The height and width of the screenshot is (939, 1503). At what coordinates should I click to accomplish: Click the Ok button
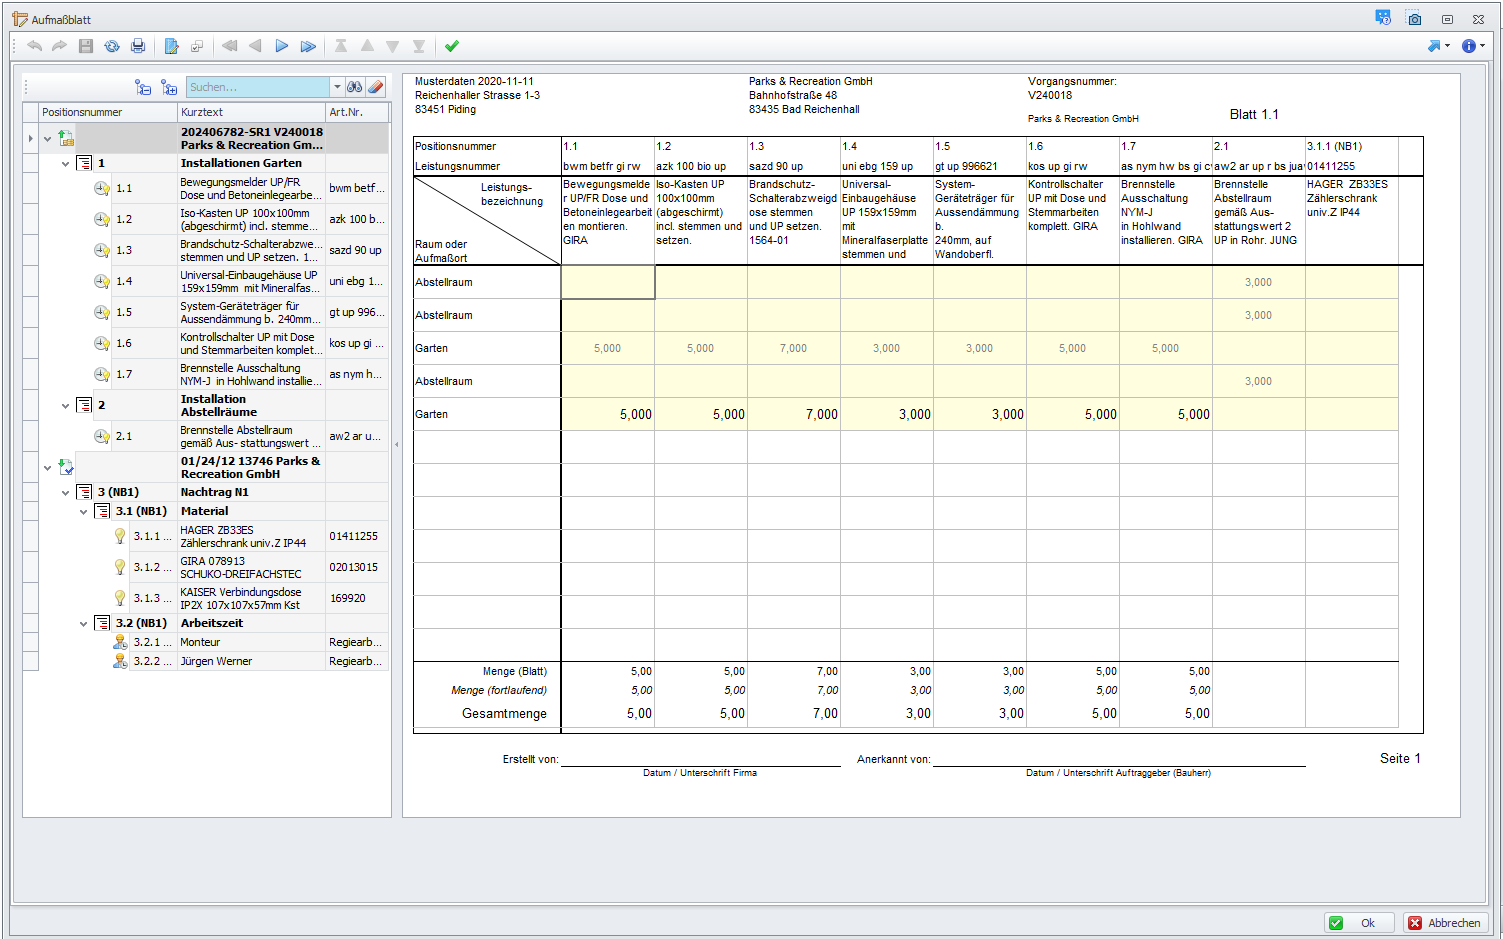pos(1359,923)
